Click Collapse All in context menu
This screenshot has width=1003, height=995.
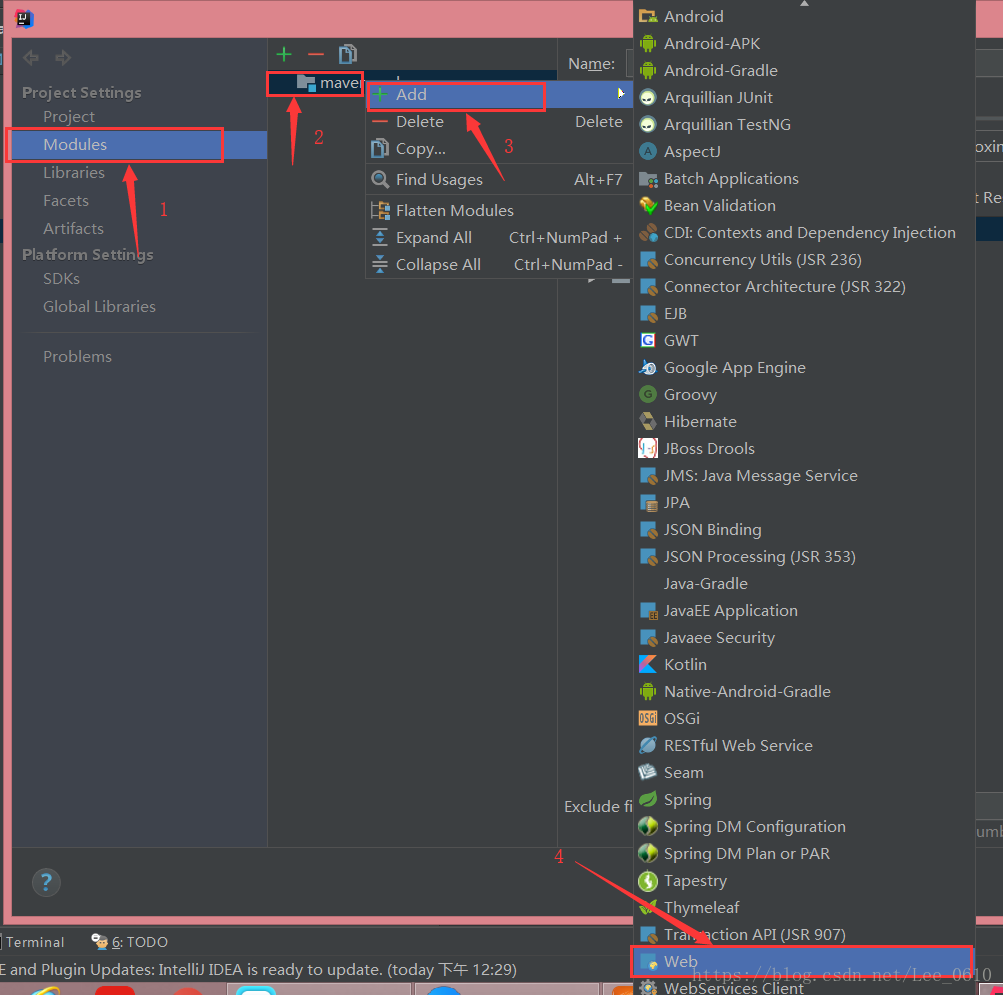coord(500,264)
